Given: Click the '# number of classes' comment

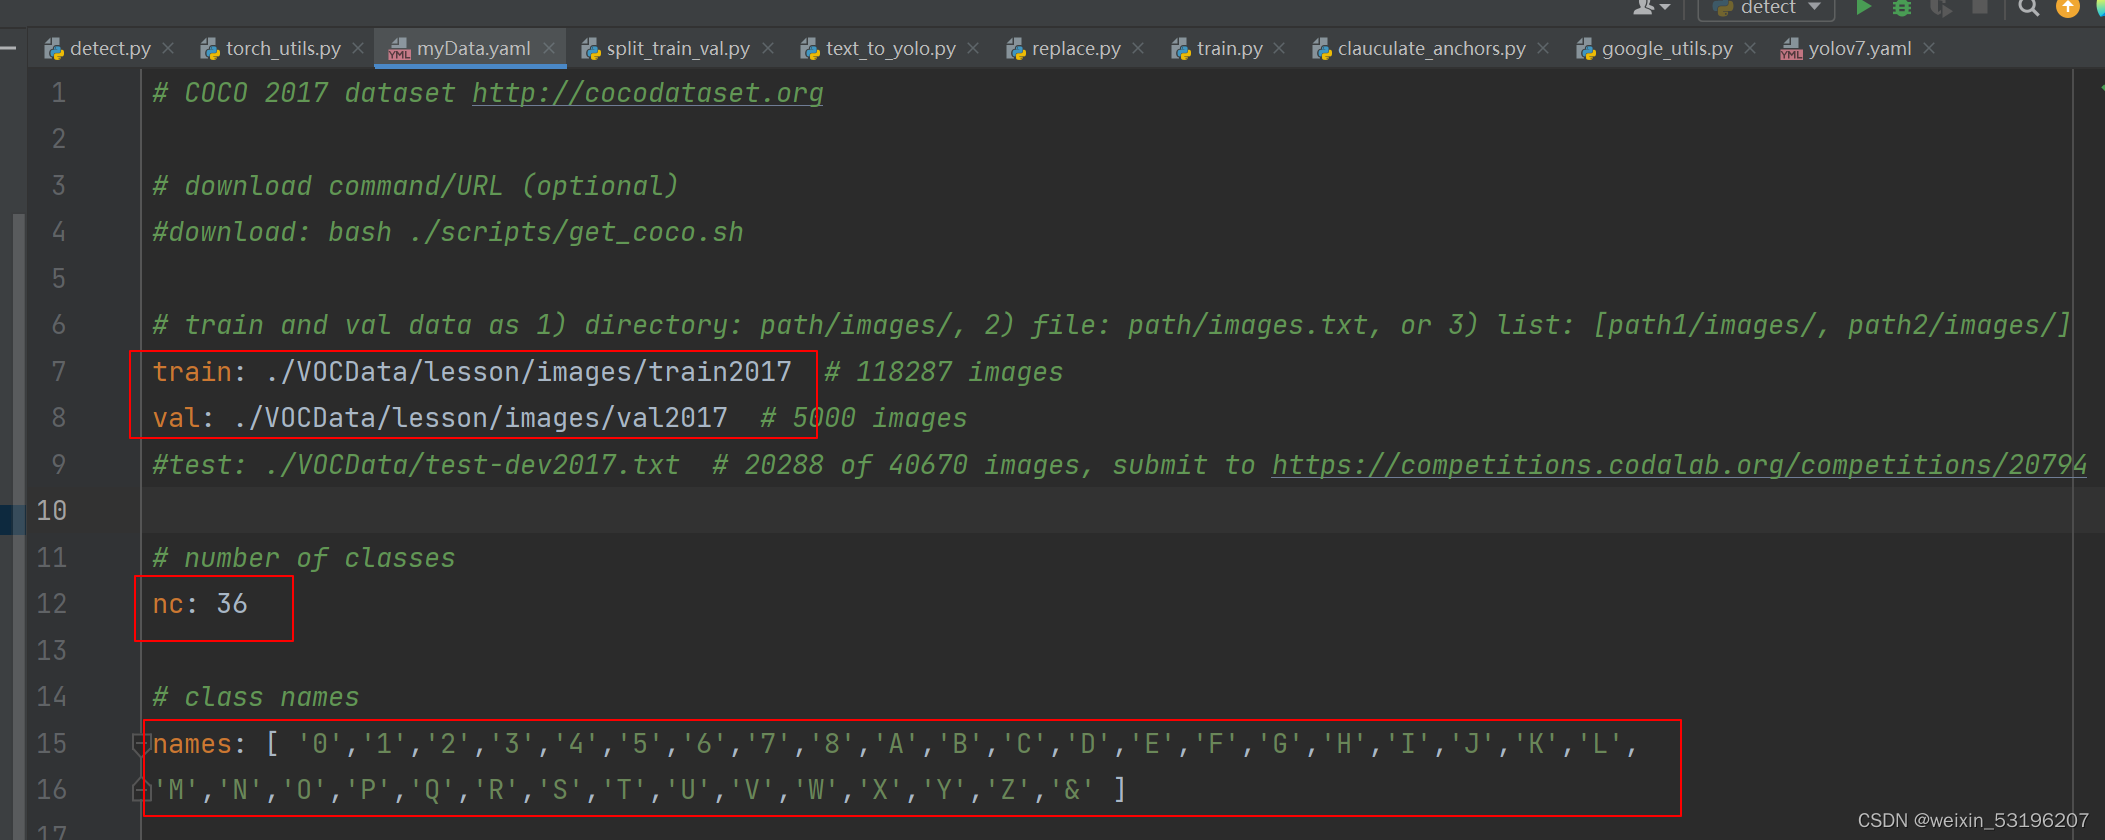Looking at the screenshot, I should 304,558.
